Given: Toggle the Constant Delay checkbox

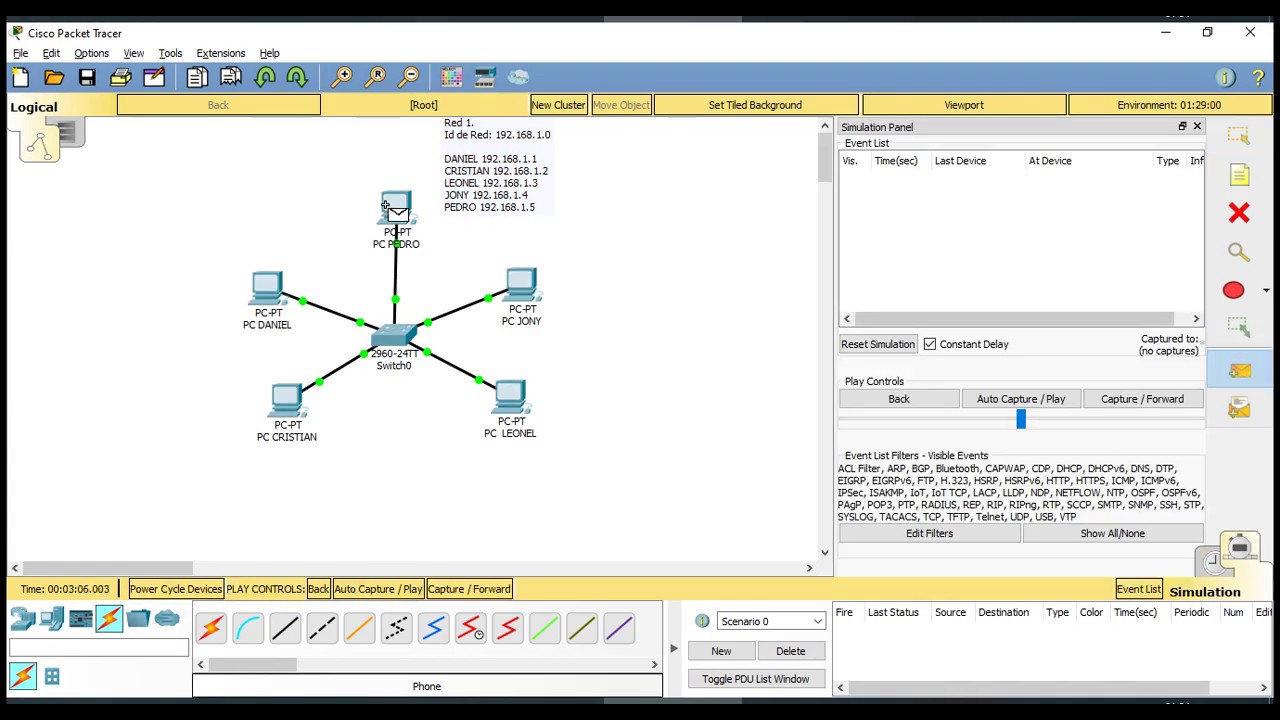Looking at the screenshot, I should (930, 344).
